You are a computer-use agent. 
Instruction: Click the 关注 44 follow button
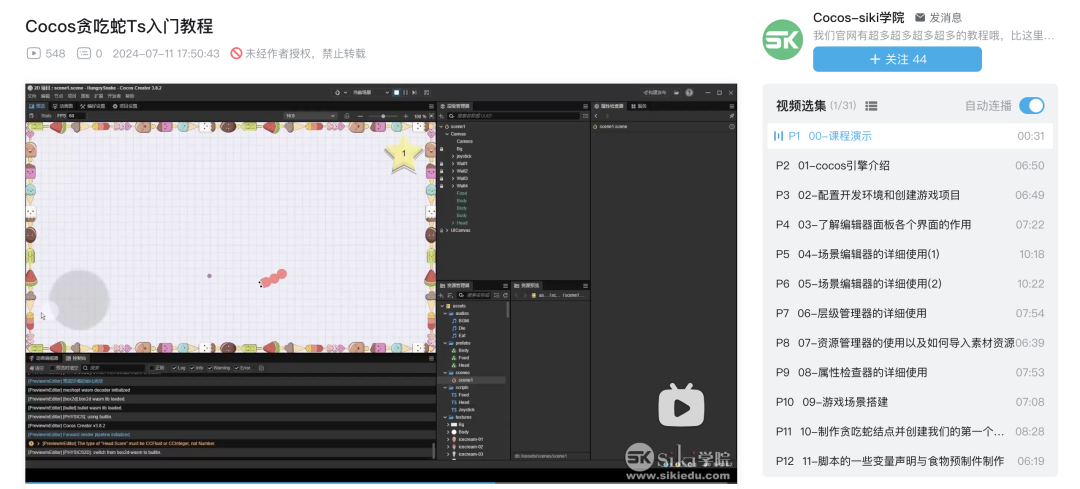tap(897, 59)
